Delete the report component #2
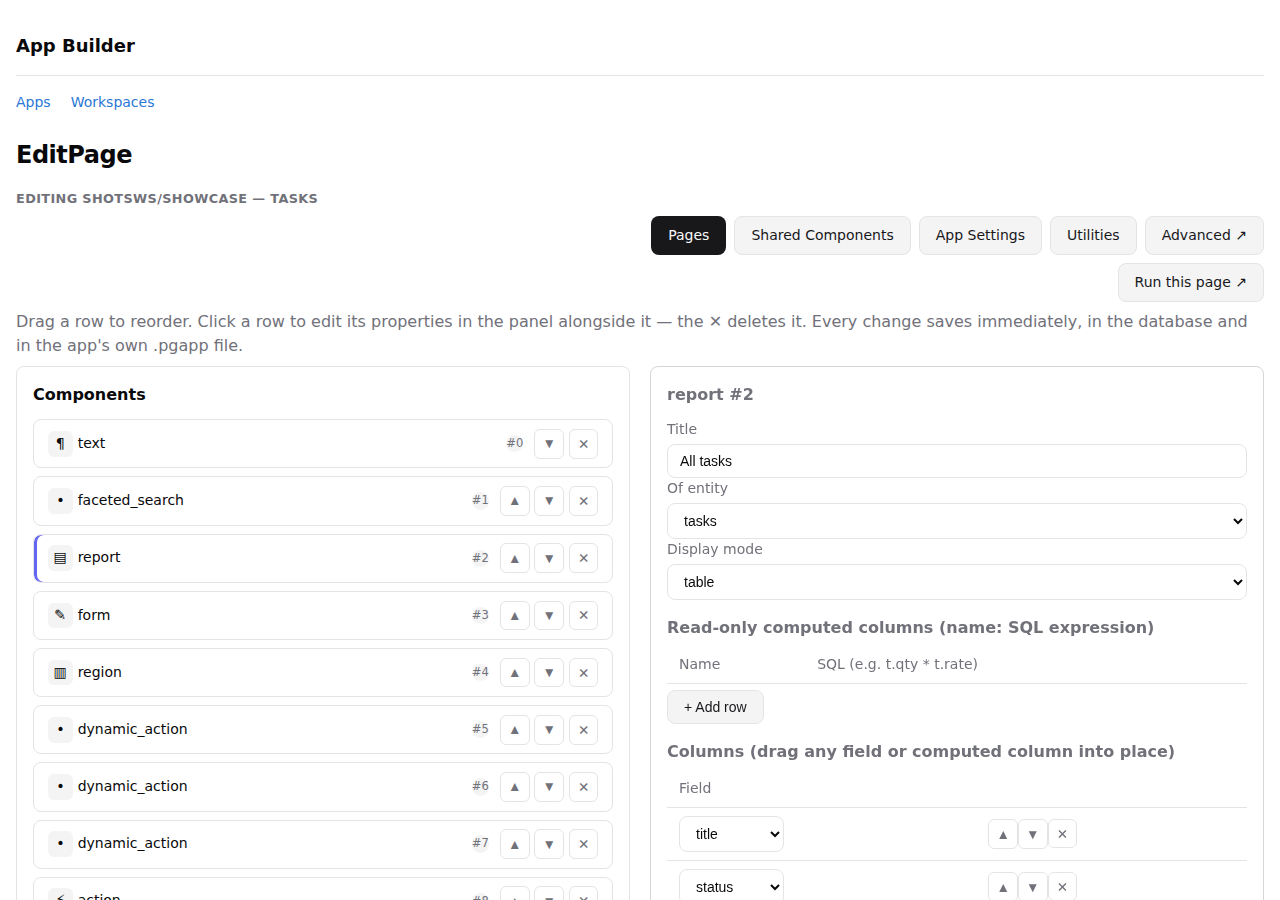Image resolution: width=1280 pixels, height=900 pixels. coord(583,558)
